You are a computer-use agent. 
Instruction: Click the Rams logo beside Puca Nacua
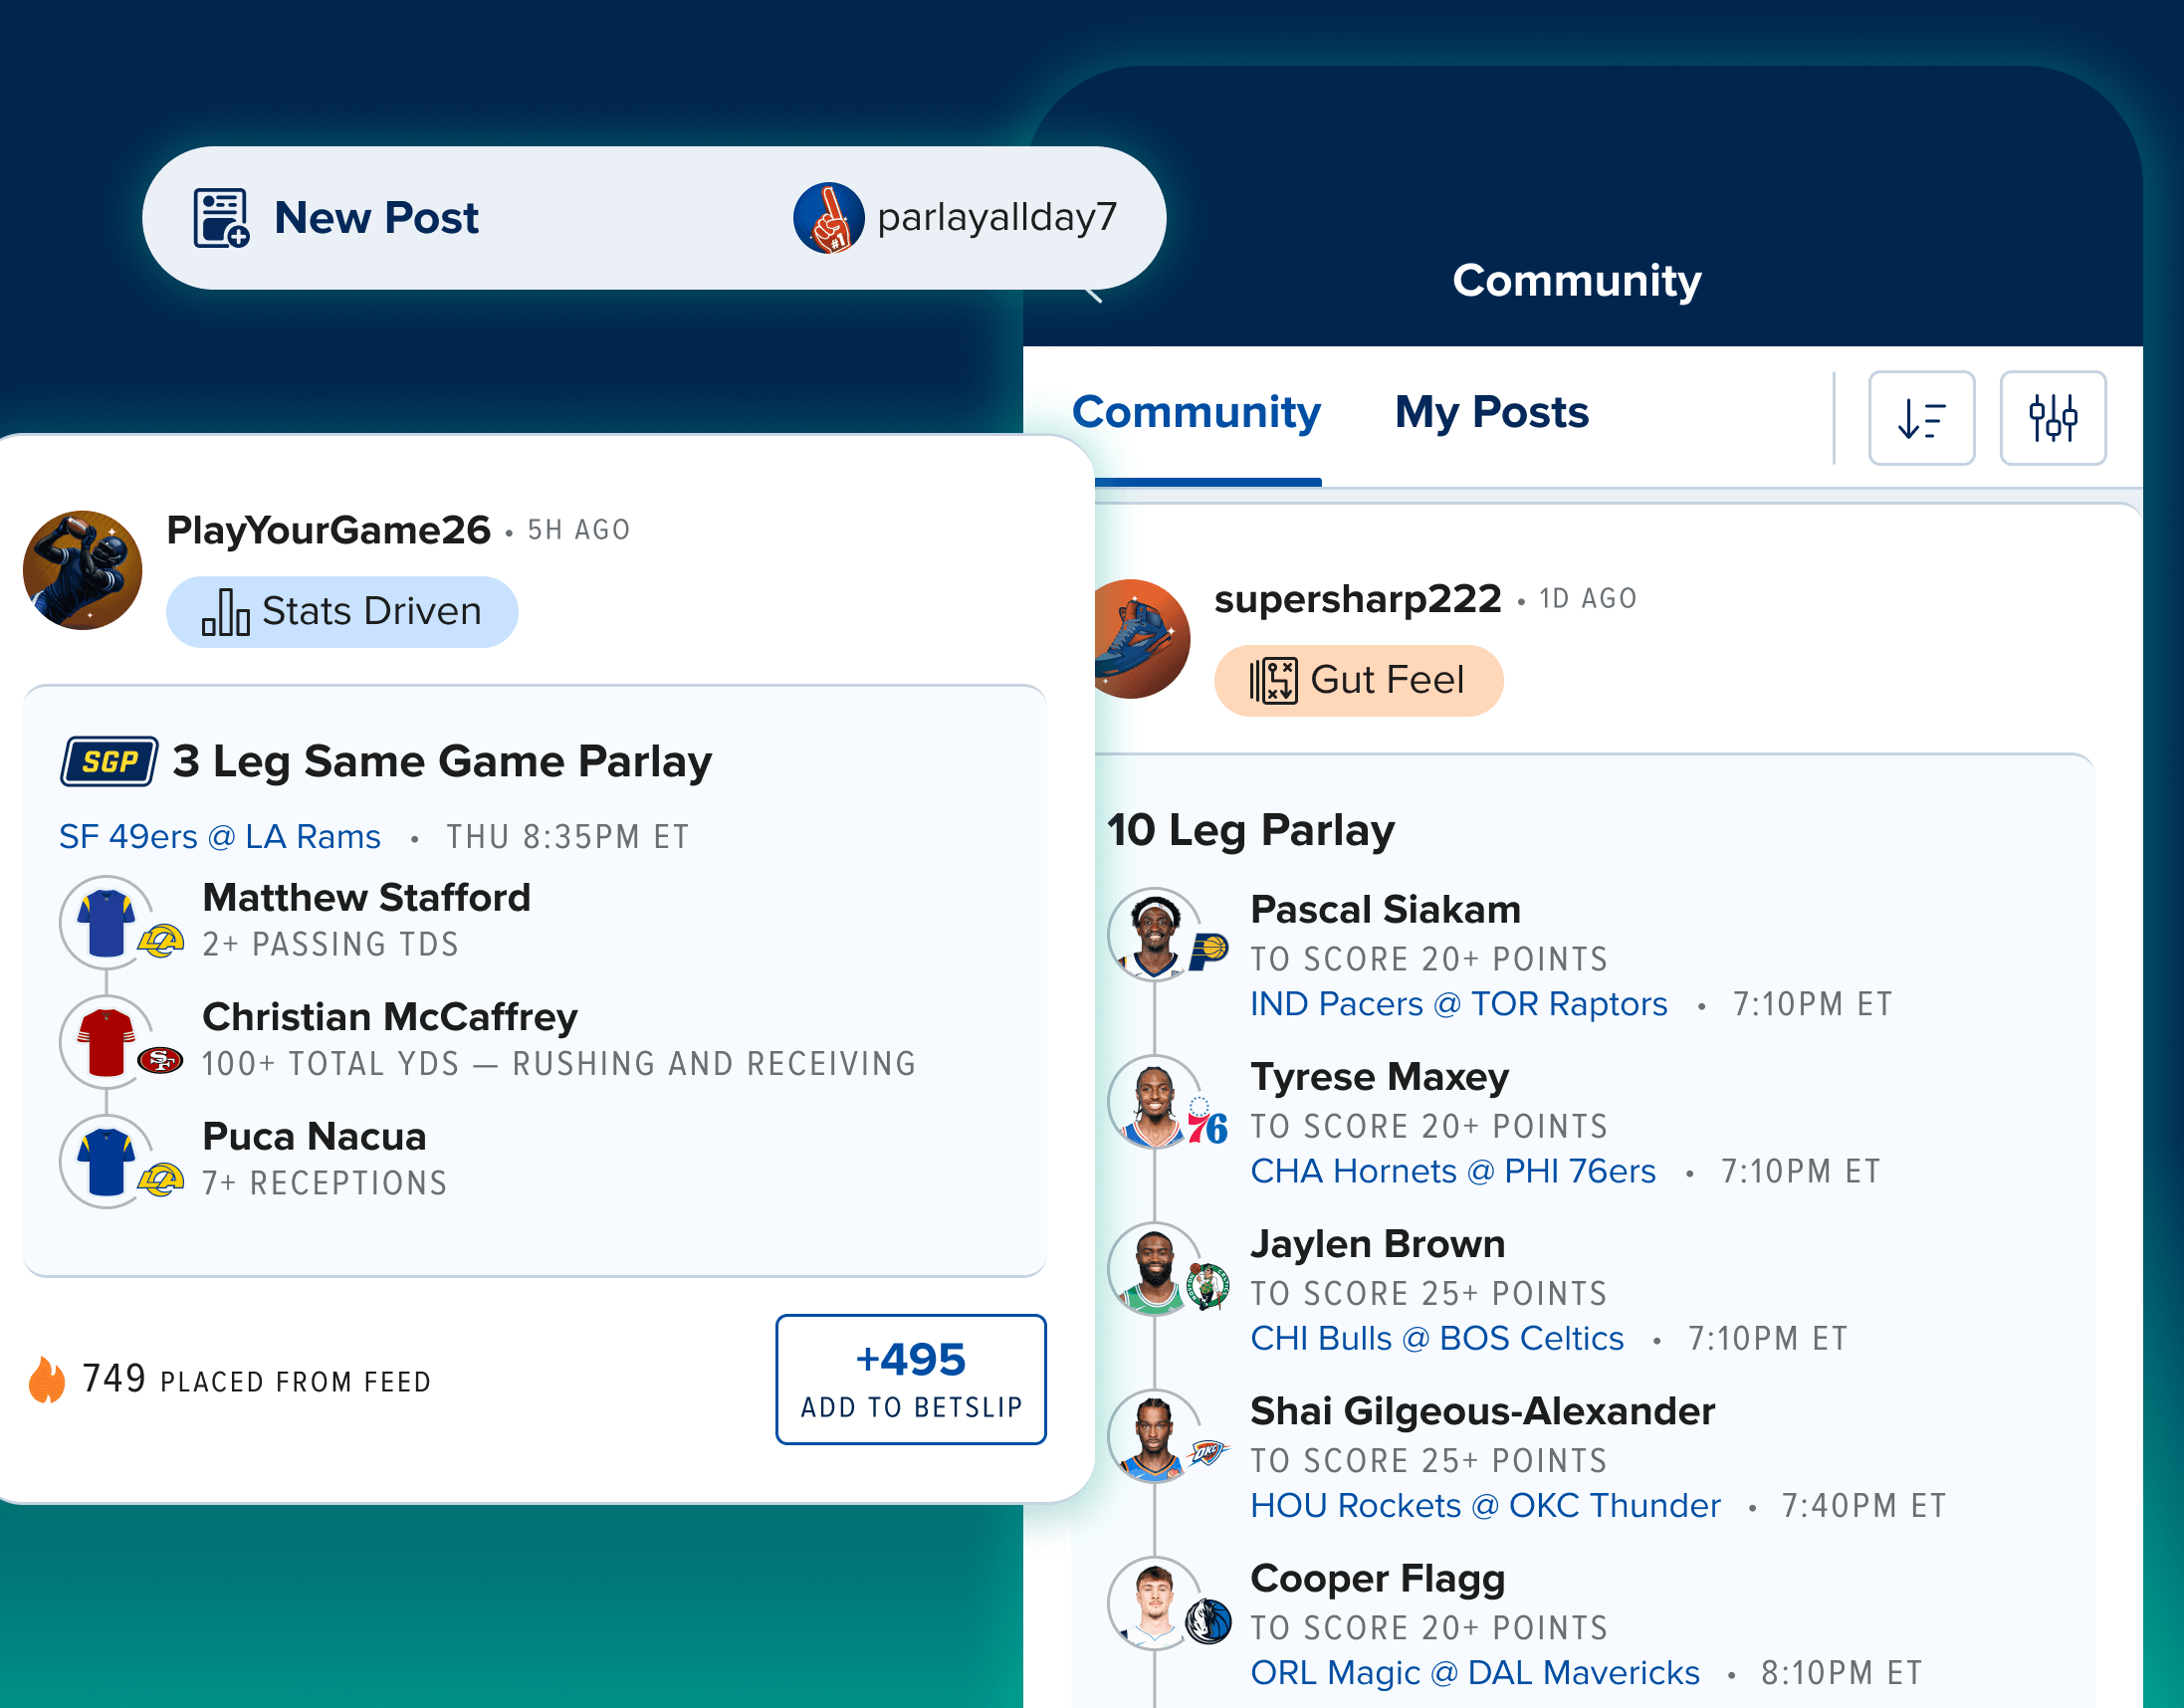(161, 1180)
